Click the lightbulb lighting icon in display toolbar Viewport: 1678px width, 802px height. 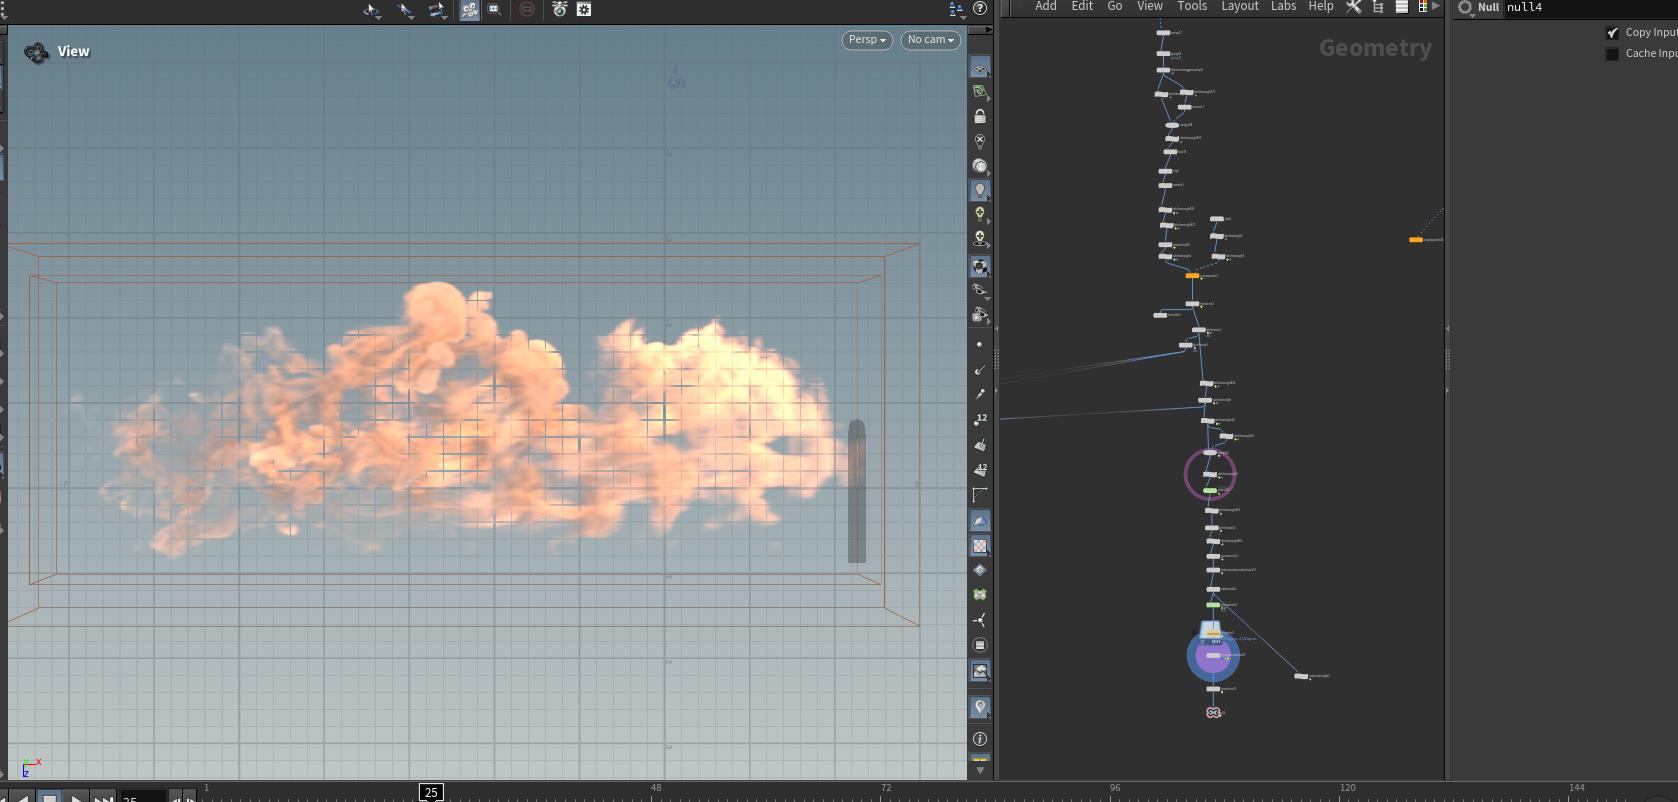[x=980, y=190]
